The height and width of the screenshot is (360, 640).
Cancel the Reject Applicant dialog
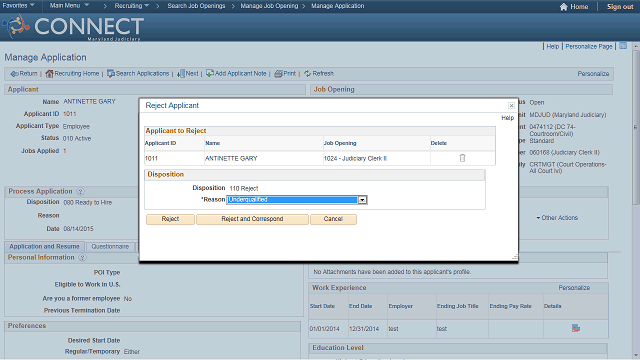(x=333, y=219)
